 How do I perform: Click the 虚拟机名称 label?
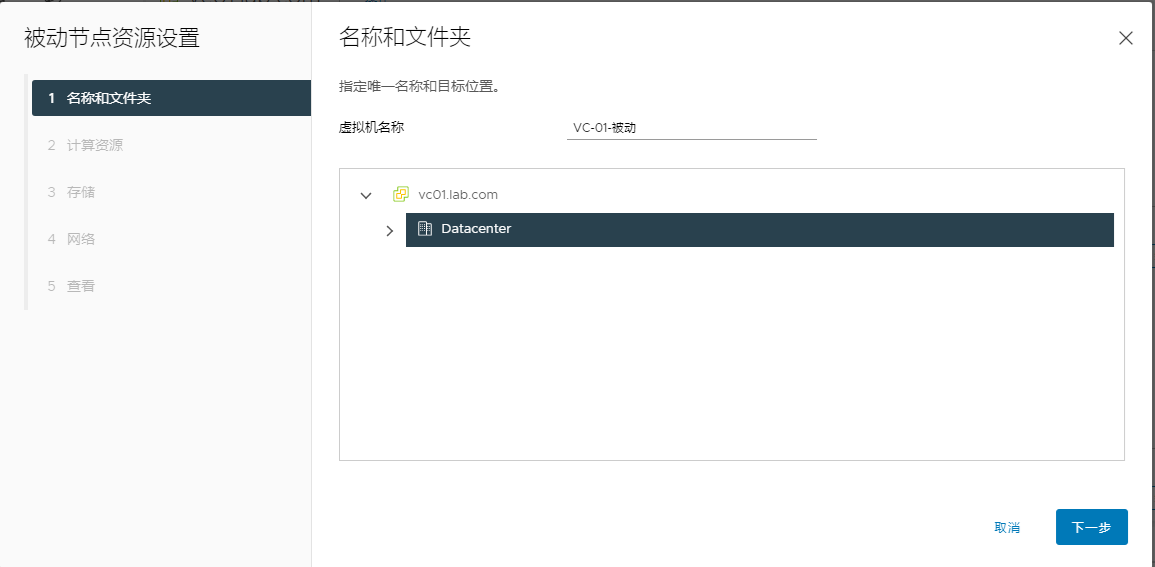coord(371,127)
